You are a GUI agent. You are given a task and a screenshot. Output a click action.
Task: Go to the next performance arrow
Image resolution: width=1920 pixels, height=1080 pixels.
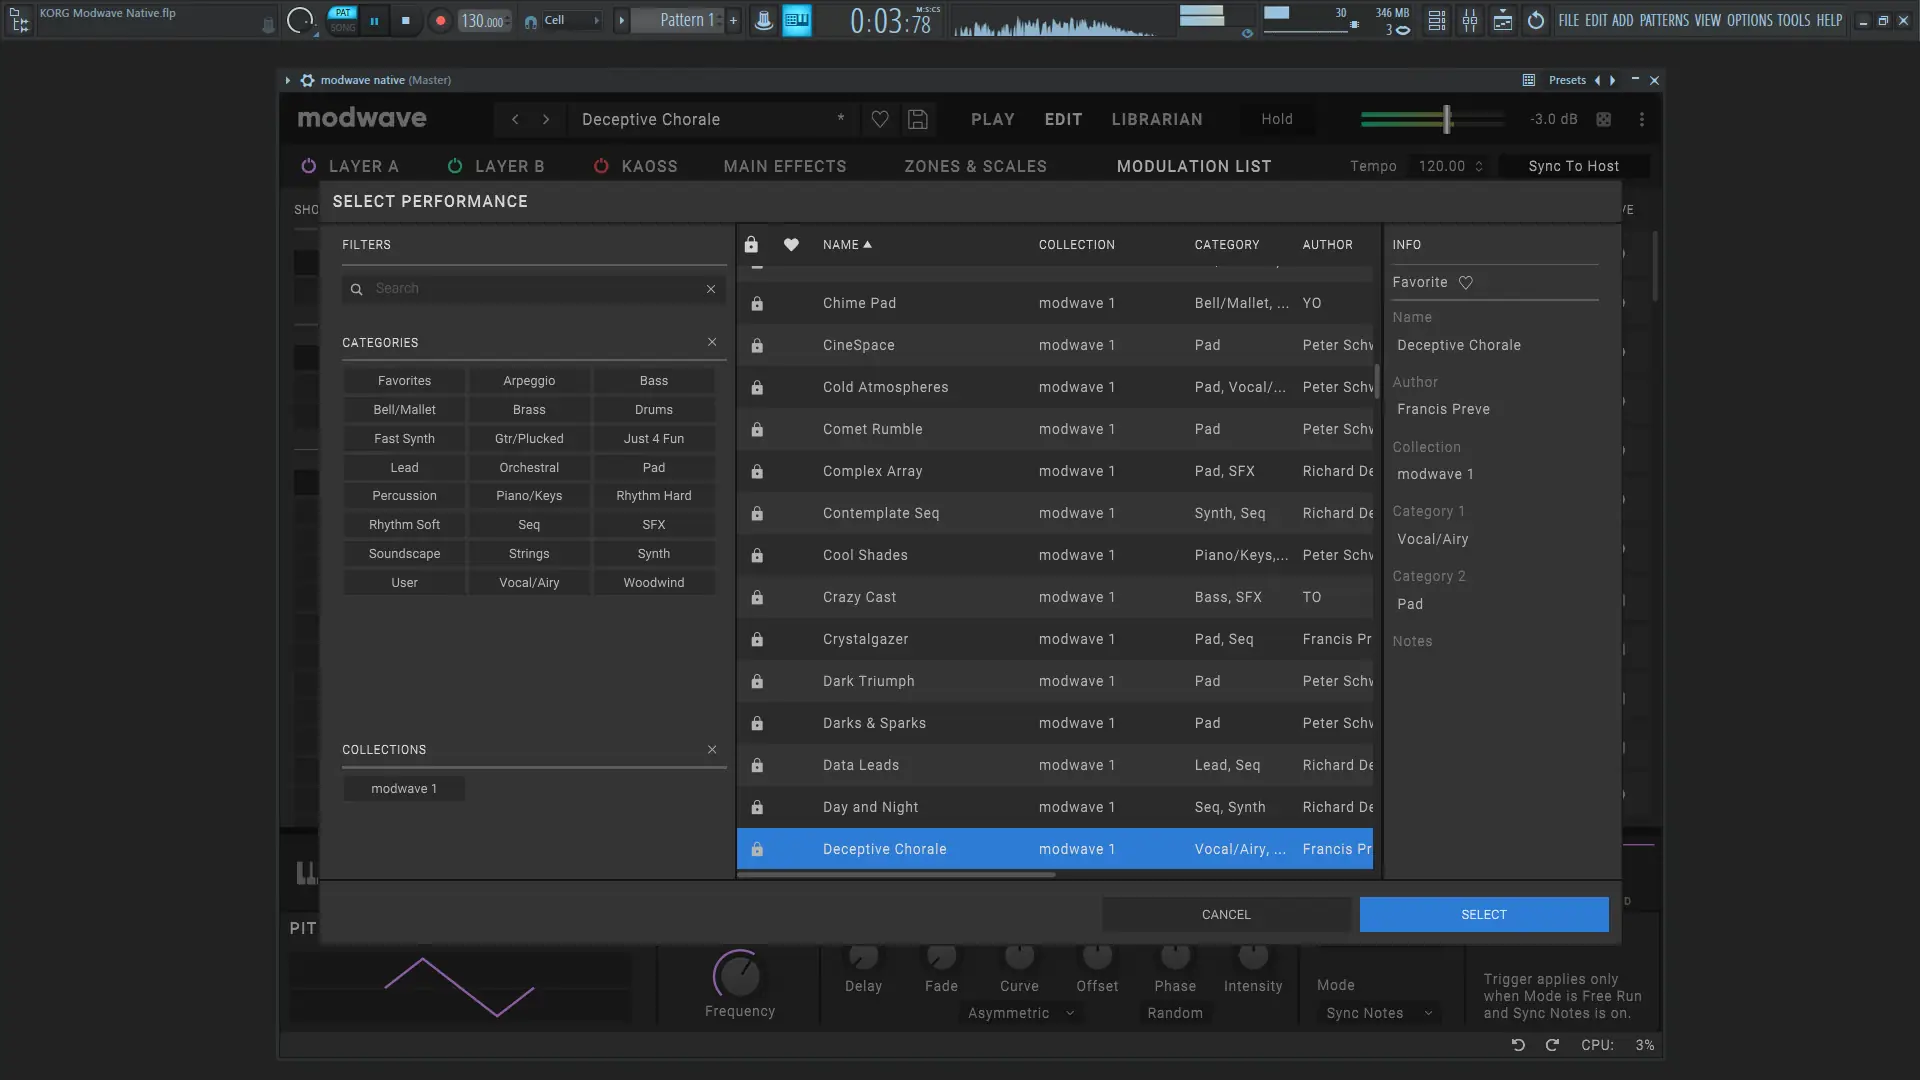point(546,119)
